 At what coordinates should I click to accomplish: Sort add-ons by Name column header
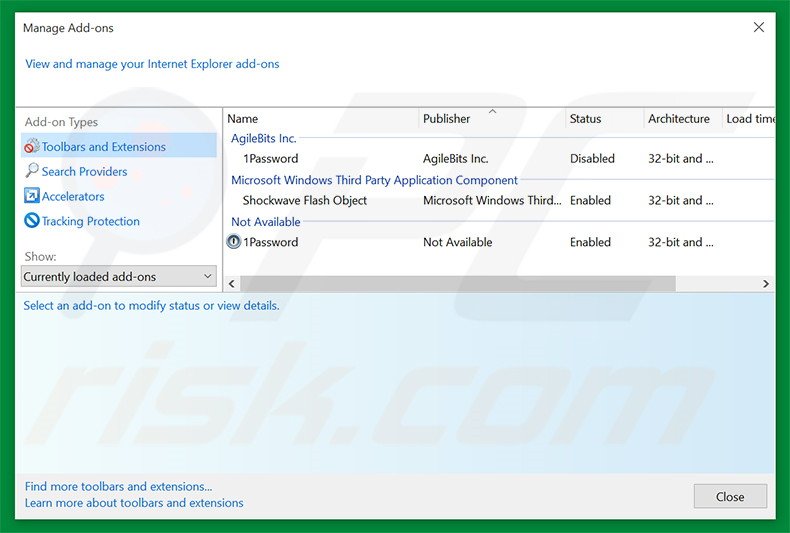point(321,119)
